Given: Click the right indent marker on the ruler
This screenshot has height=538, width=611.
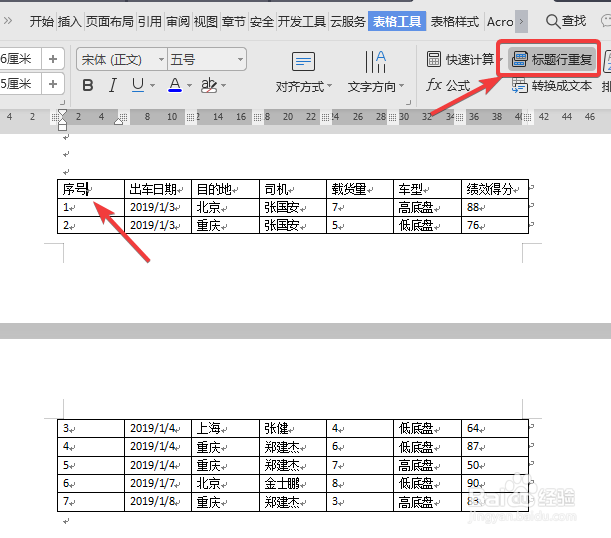Looking at the screenshot, I should point(119,122).
